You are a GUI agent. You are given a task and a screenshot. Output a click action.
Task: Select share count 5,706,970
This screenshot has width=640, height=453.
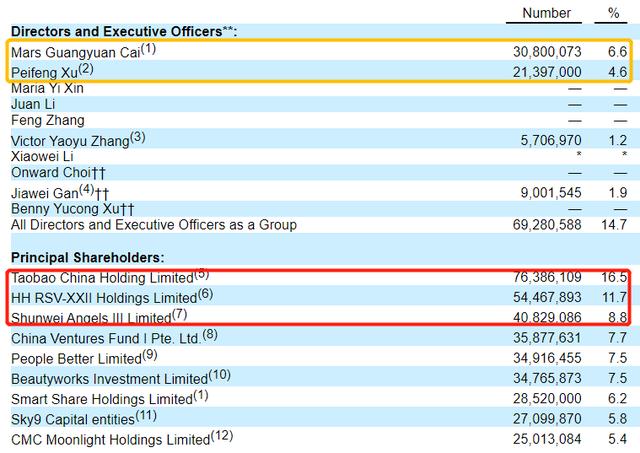point(551,140)
